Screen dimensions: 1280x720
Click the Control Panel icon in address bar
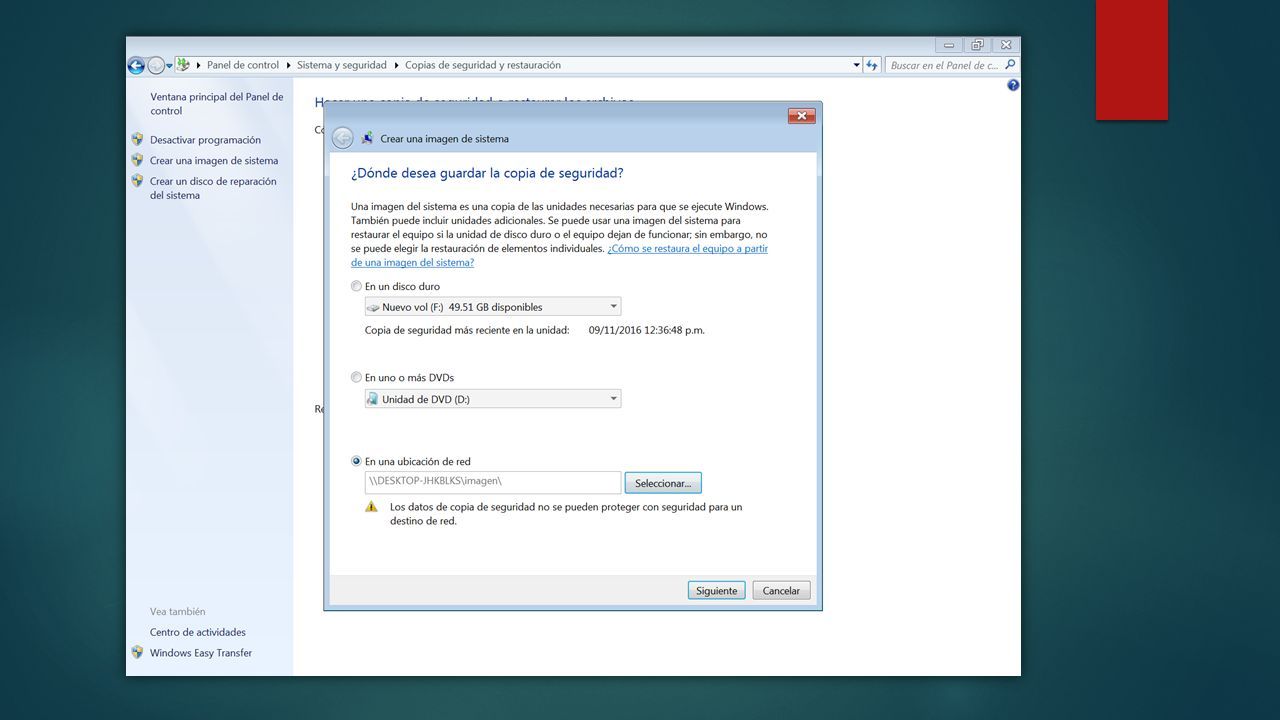183,65
